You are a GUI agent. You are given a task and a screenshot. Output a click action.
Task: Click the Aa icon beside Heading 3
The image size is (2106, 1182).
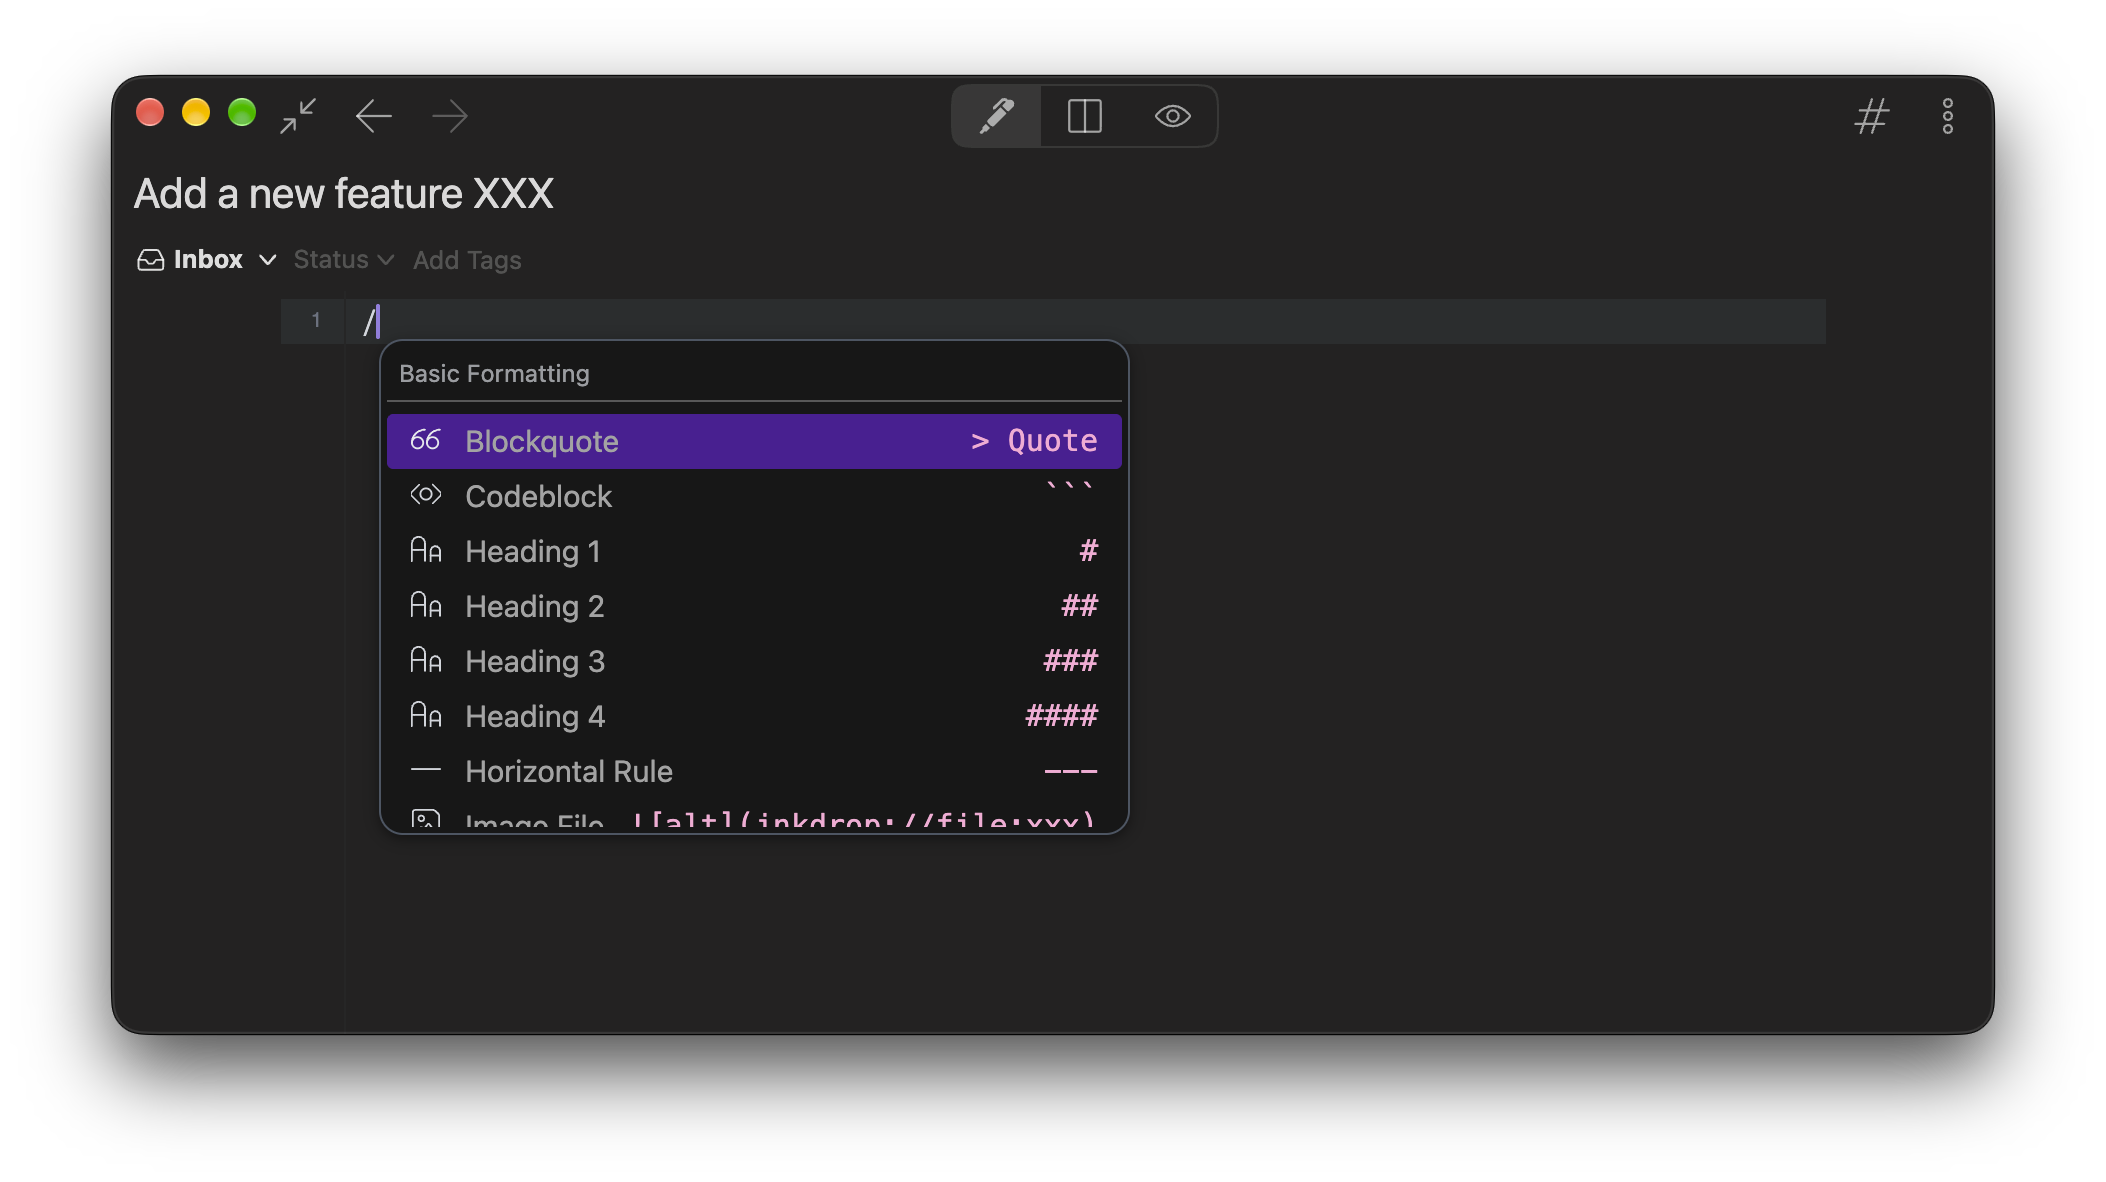425,660
